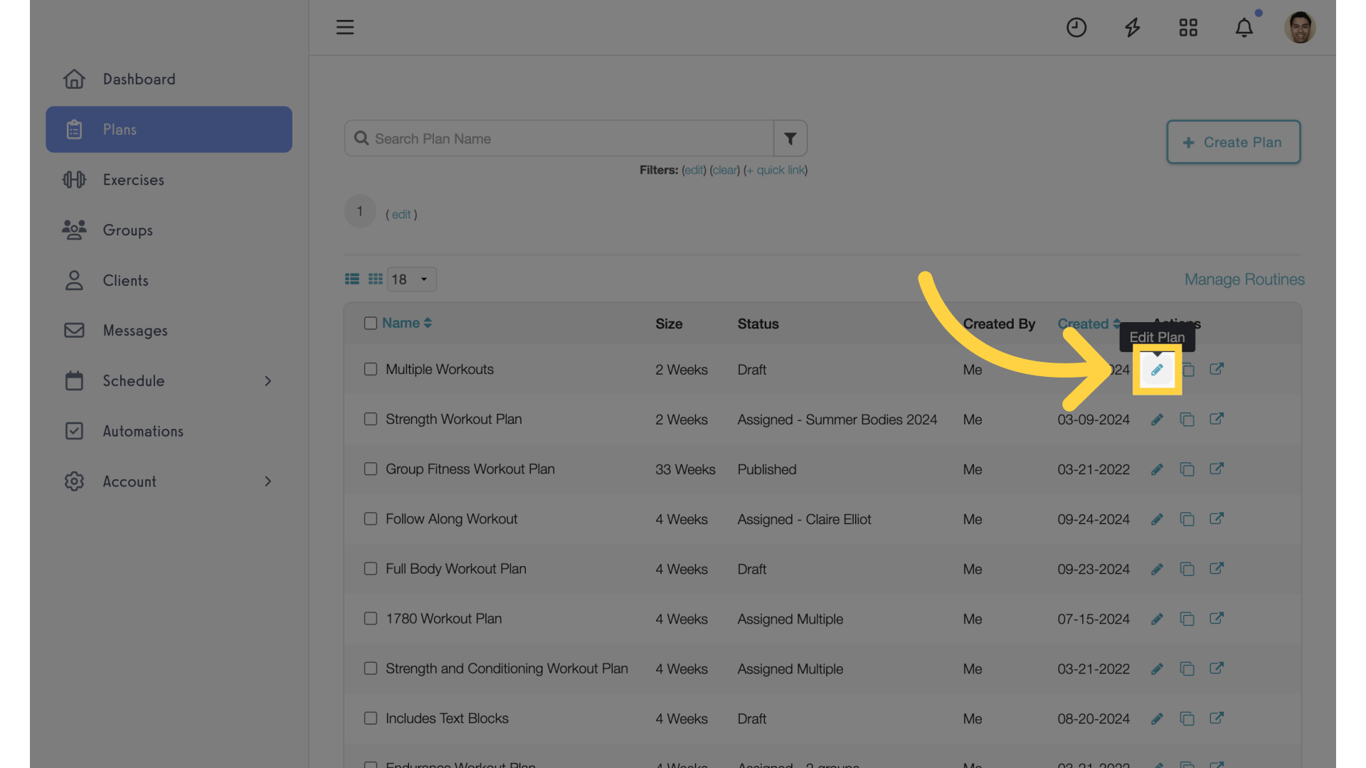Viewport: 1366px width, 768px height.
Task: Open the apps grid icon in top bar
Action: (1188, 27)
